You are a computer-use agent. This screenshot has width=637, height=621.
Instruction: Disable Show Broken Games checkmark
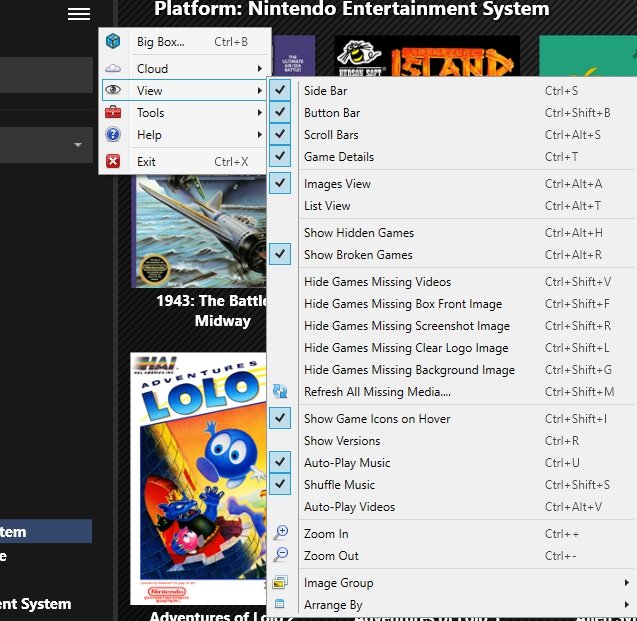coord(280,254)
